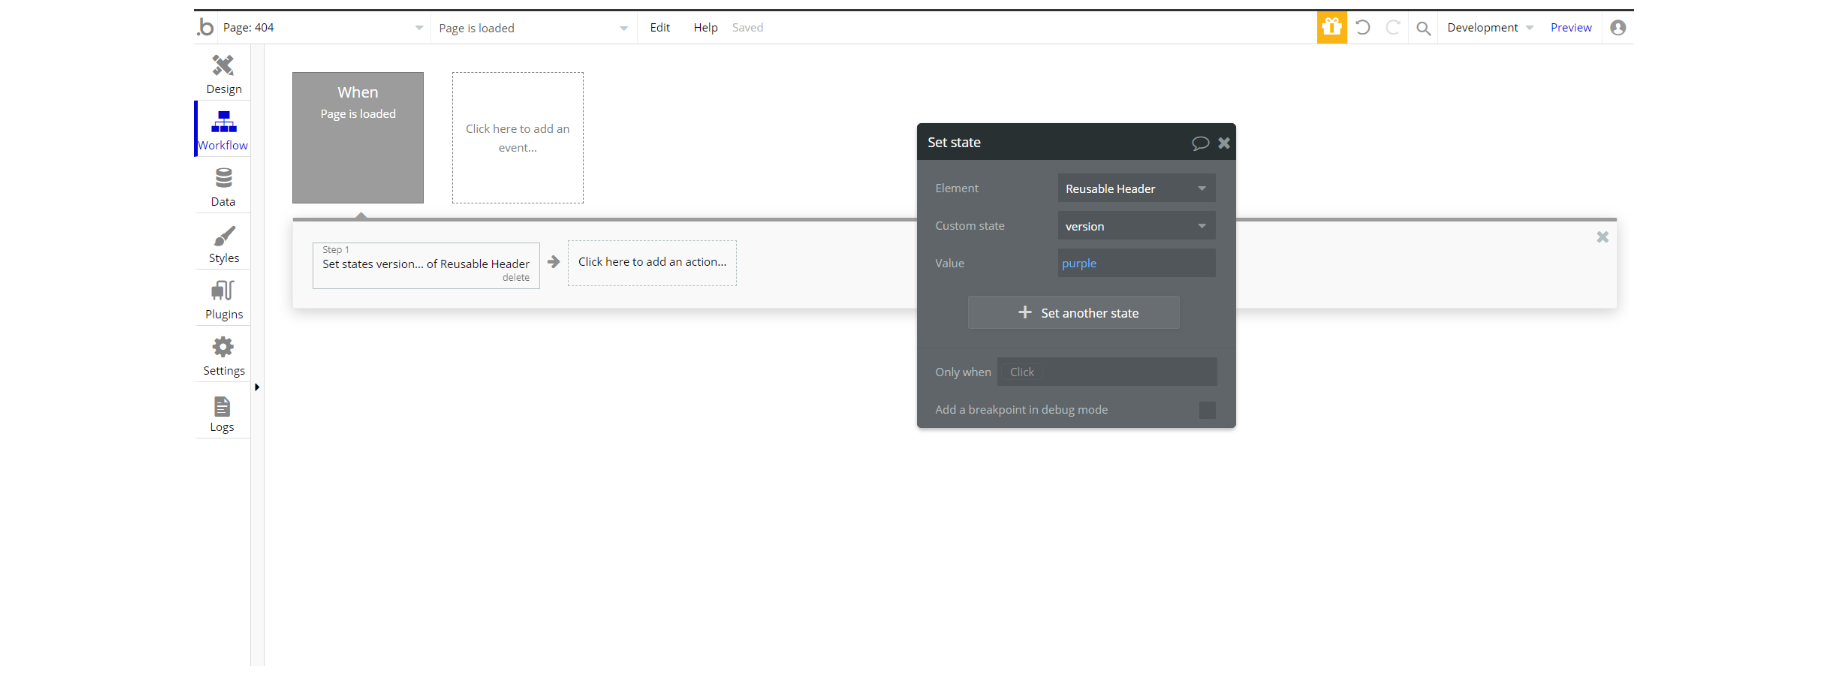Undo the last change
This screenshot has height=676, width=1830.
1363,28
